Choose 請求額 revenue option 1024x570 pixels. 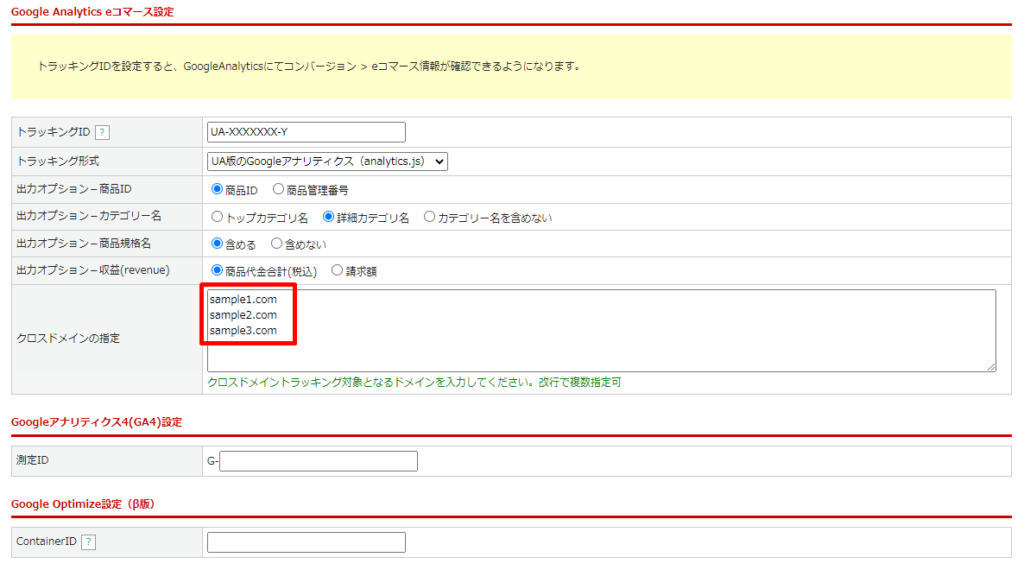[x=337, y=270]
